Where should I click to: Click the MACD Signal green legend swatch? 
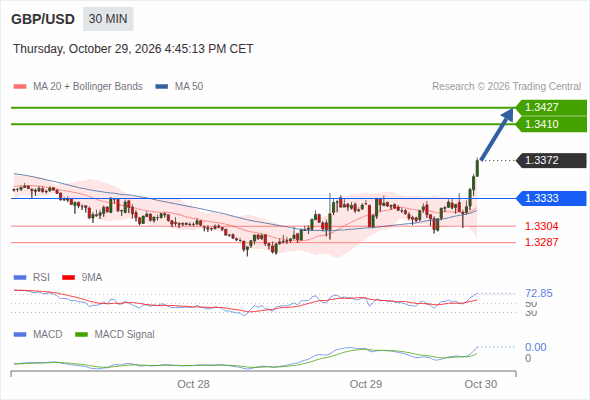(81, 335)
